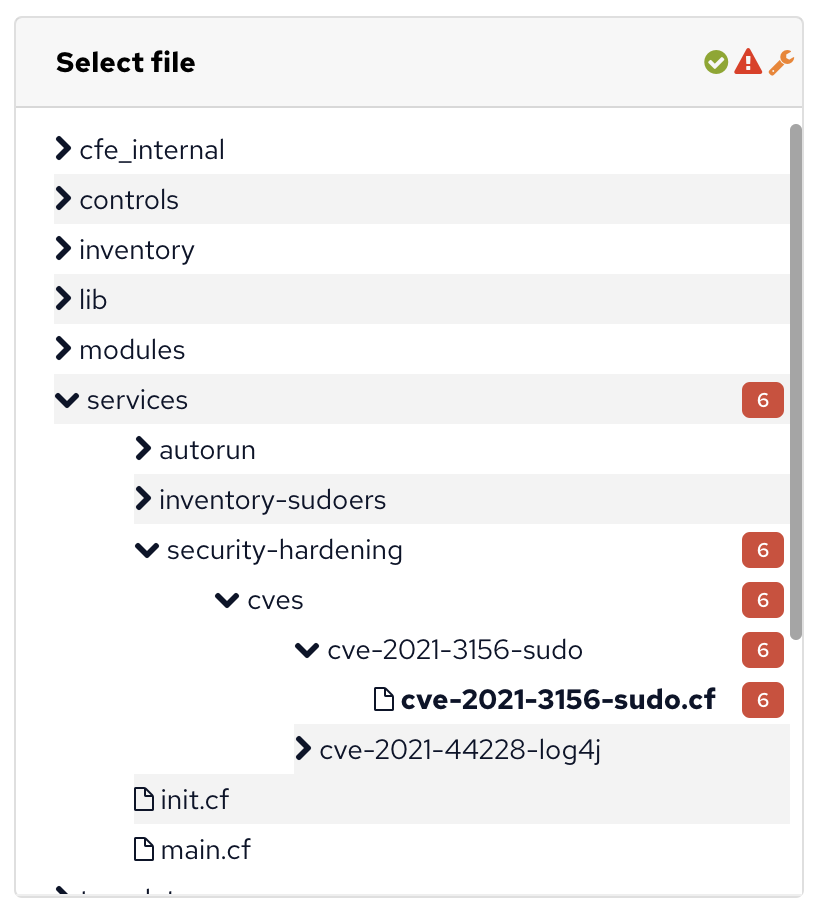Collapse the cves folder chevron
The image size is (820, 918).
click(x=227, y=600)
